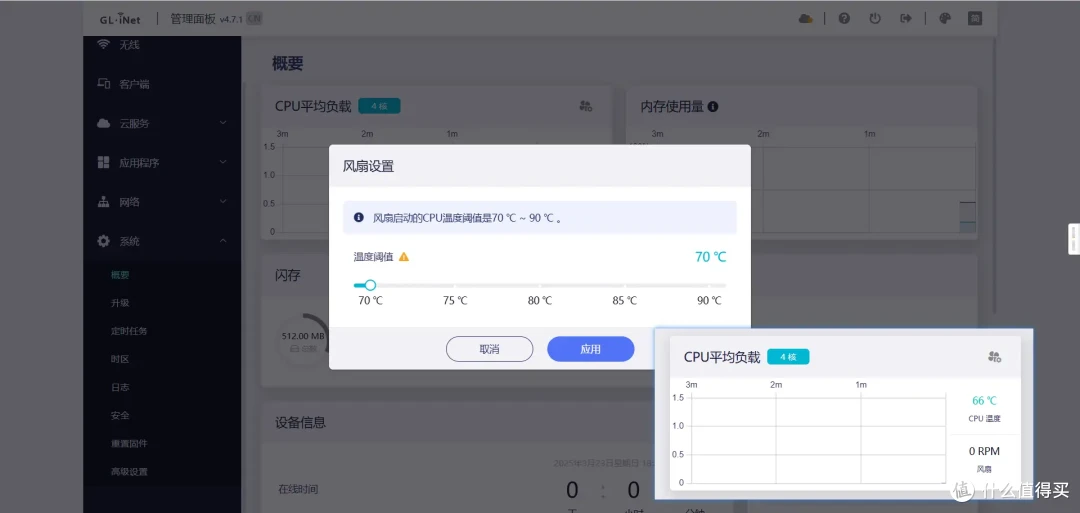Click the 应用 button
This screenshot has width=1080, height=513.
coord(590,349)
